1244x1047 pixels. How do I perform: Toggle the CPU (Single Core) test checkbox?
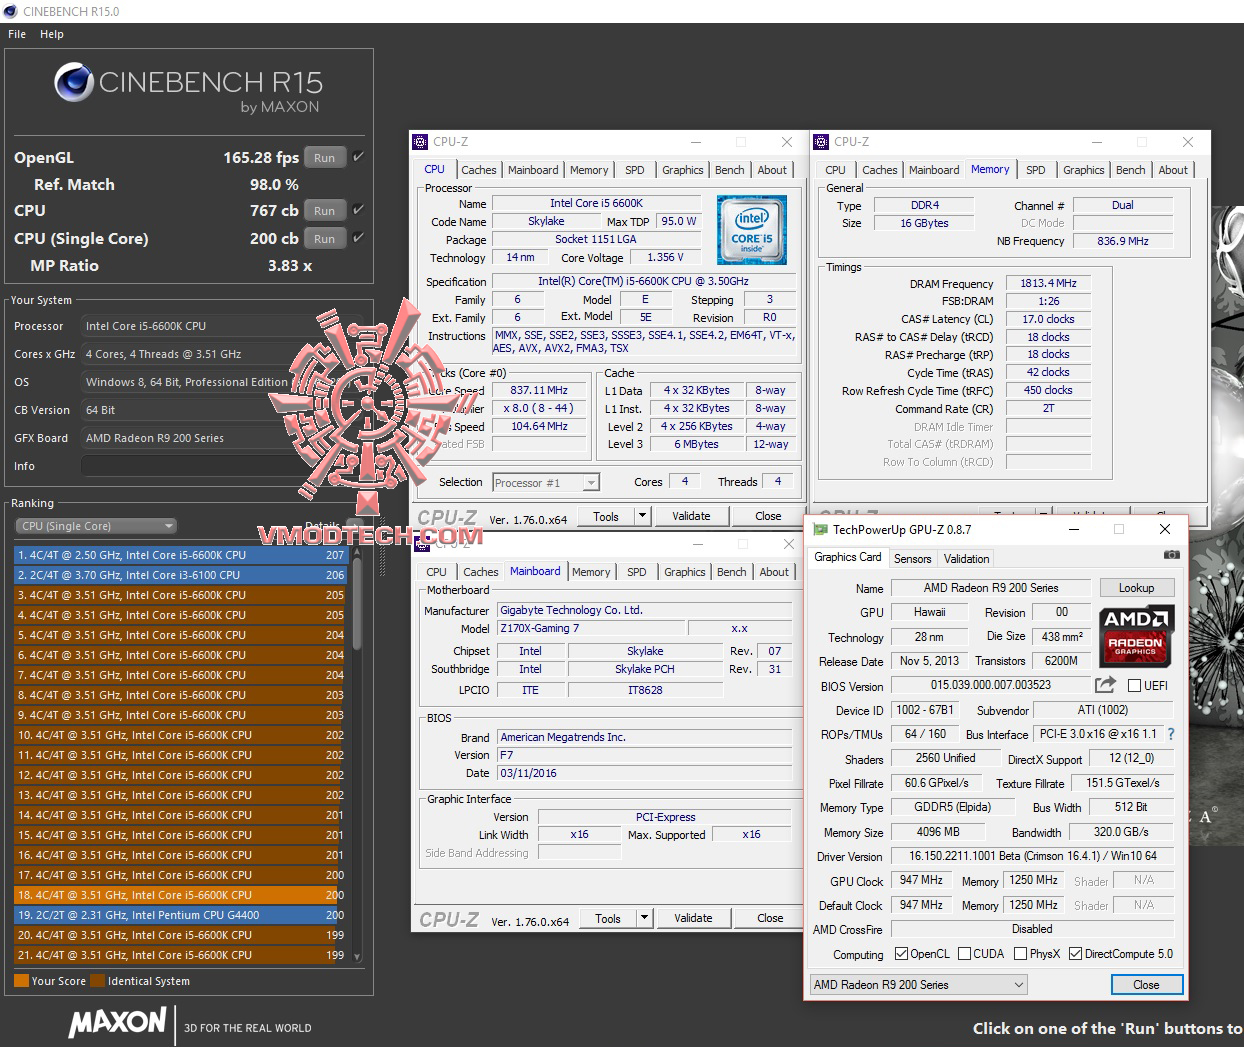pos(358,238)
